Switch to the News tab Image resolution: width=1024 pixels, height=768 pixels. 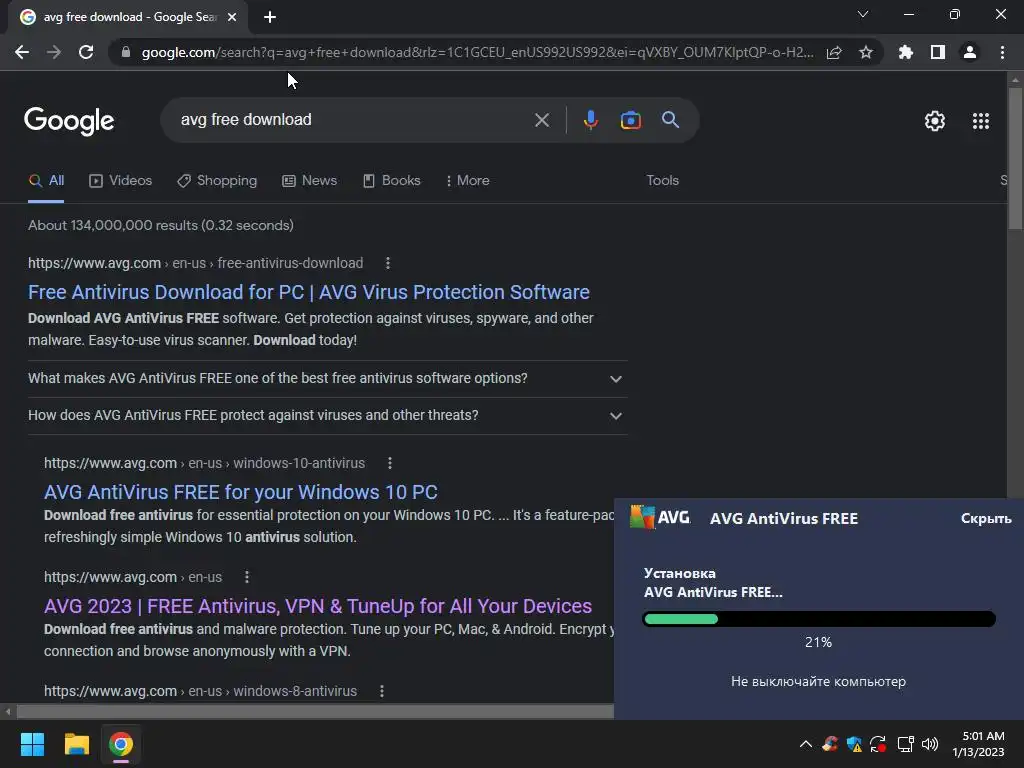[310, 181]
